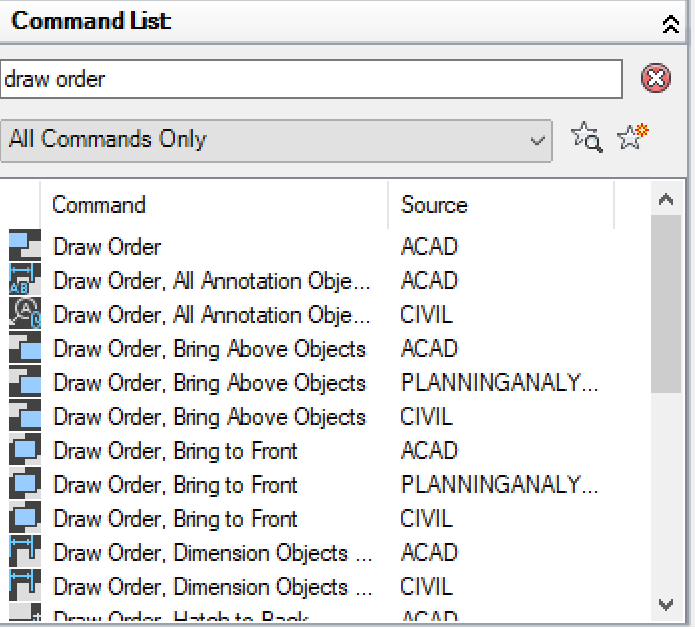Clear the draw order search text
The image size is (695, 629).
point(655,79)
